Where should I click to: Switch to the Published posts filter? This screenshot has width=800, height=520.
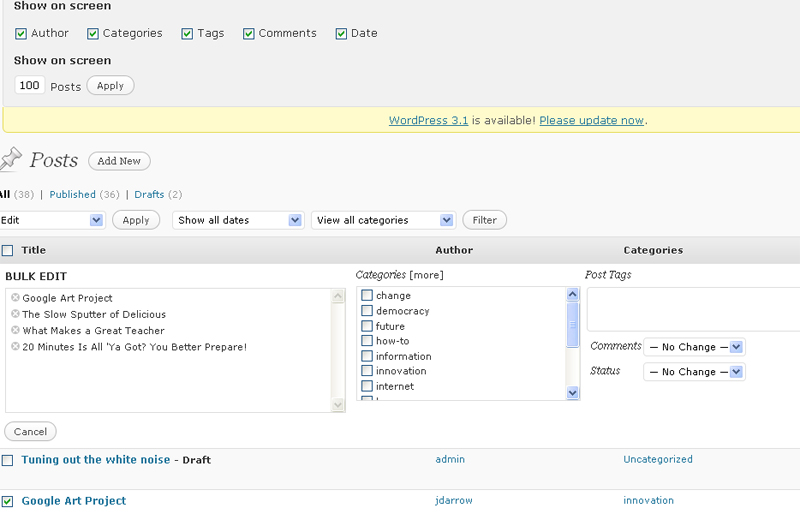click(x=72, y=195)
